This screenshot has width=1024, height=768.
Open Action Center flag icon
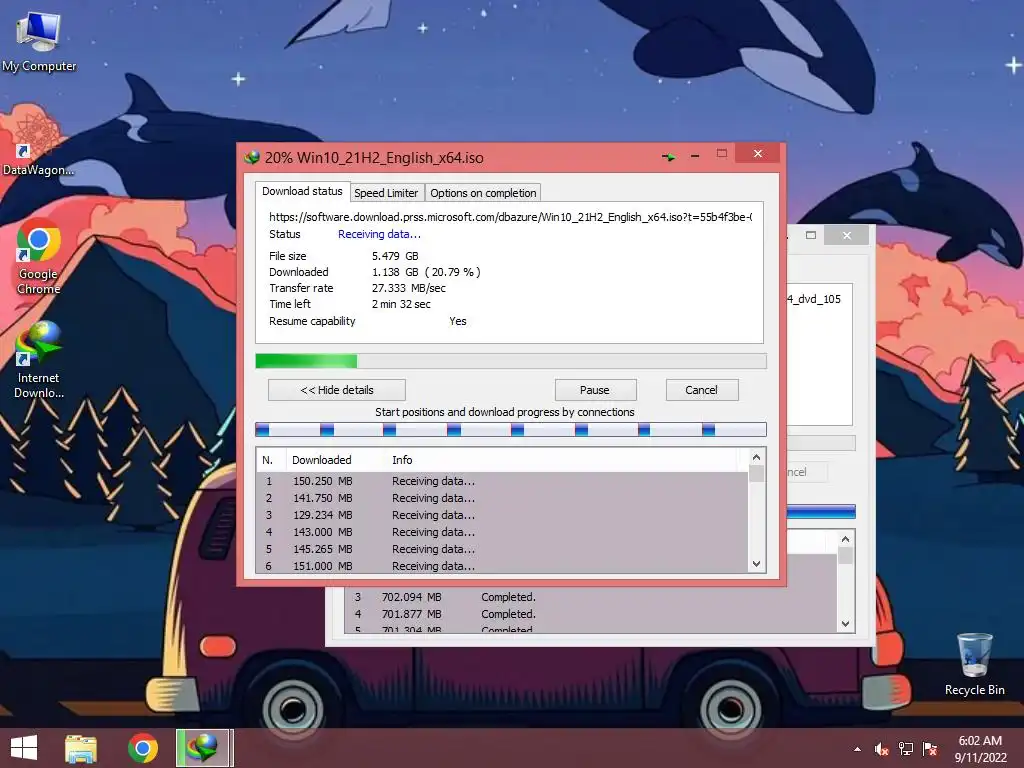pyautogui.click(x=930, y=749)
